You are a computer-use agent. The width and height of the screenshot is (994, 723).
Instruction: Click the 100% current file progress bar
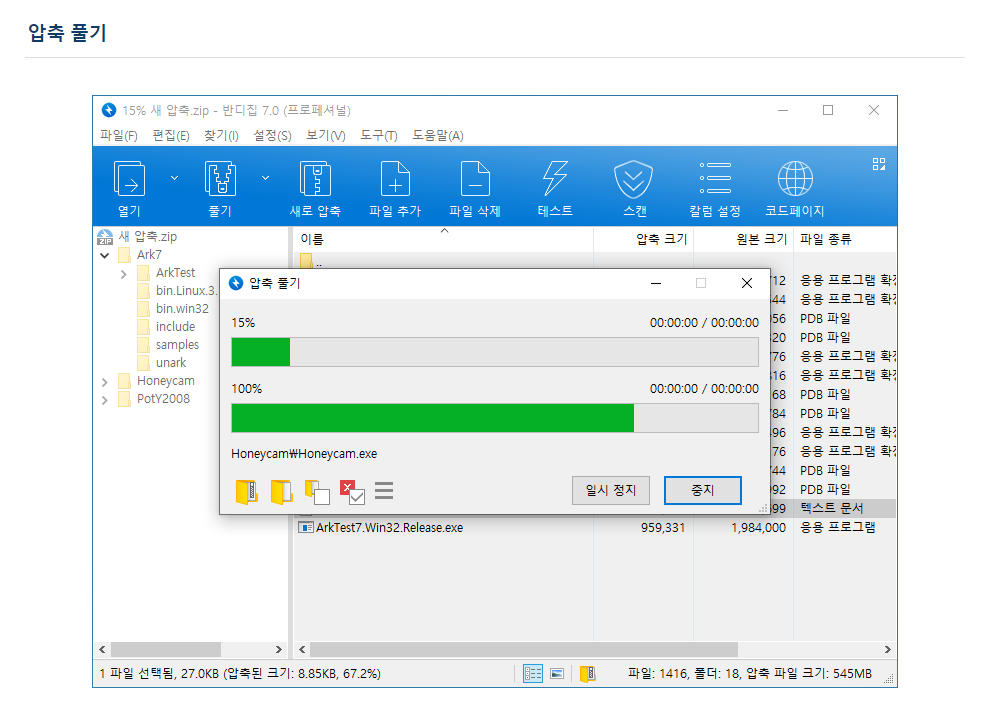(495, 418)
